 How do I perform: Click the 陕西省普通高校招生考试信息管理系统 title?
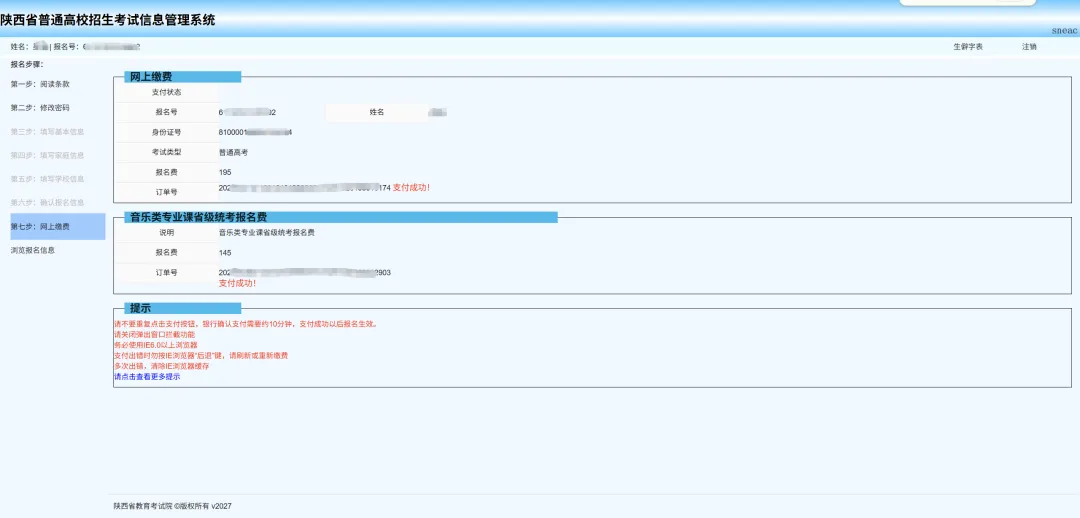[108, 21]
